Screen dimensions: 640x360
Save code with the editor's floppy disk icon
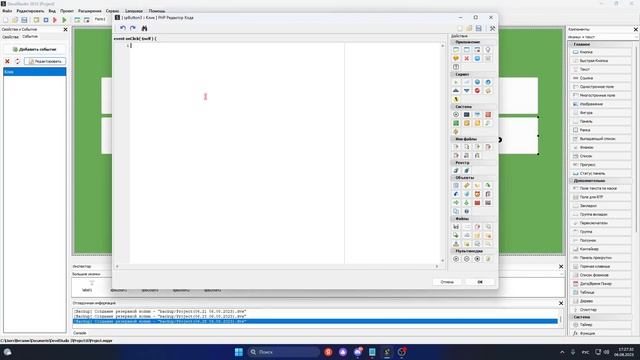coord(478,28)
